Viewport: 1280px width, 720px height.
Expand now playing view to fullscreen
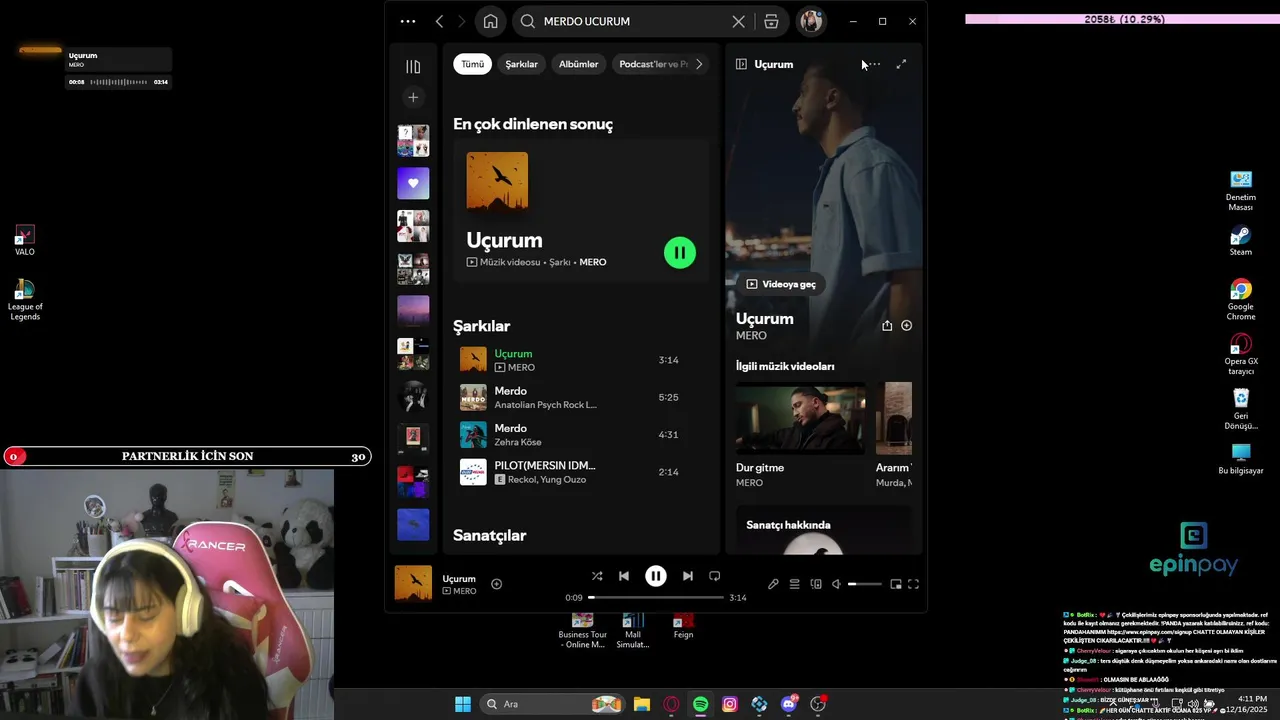click(901, 64)
